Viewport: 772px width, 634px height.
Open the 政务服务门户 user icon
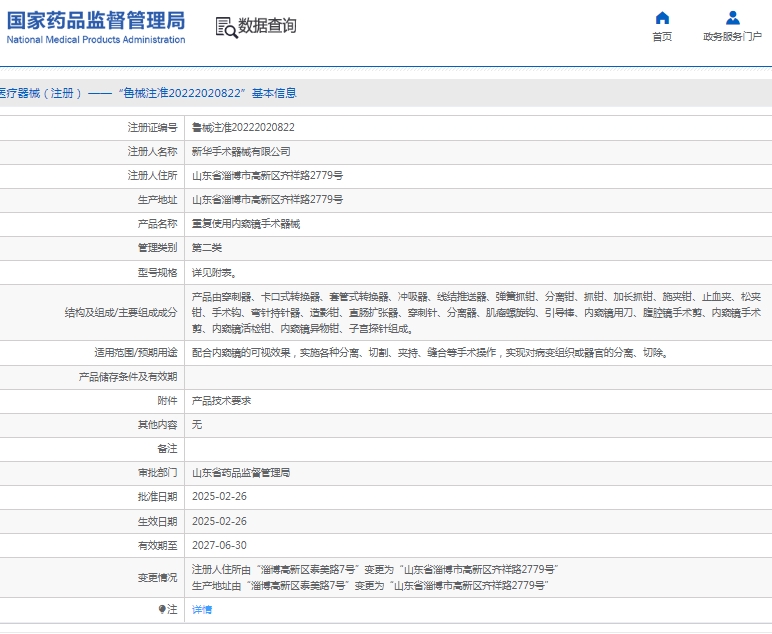tap(733, 18)
